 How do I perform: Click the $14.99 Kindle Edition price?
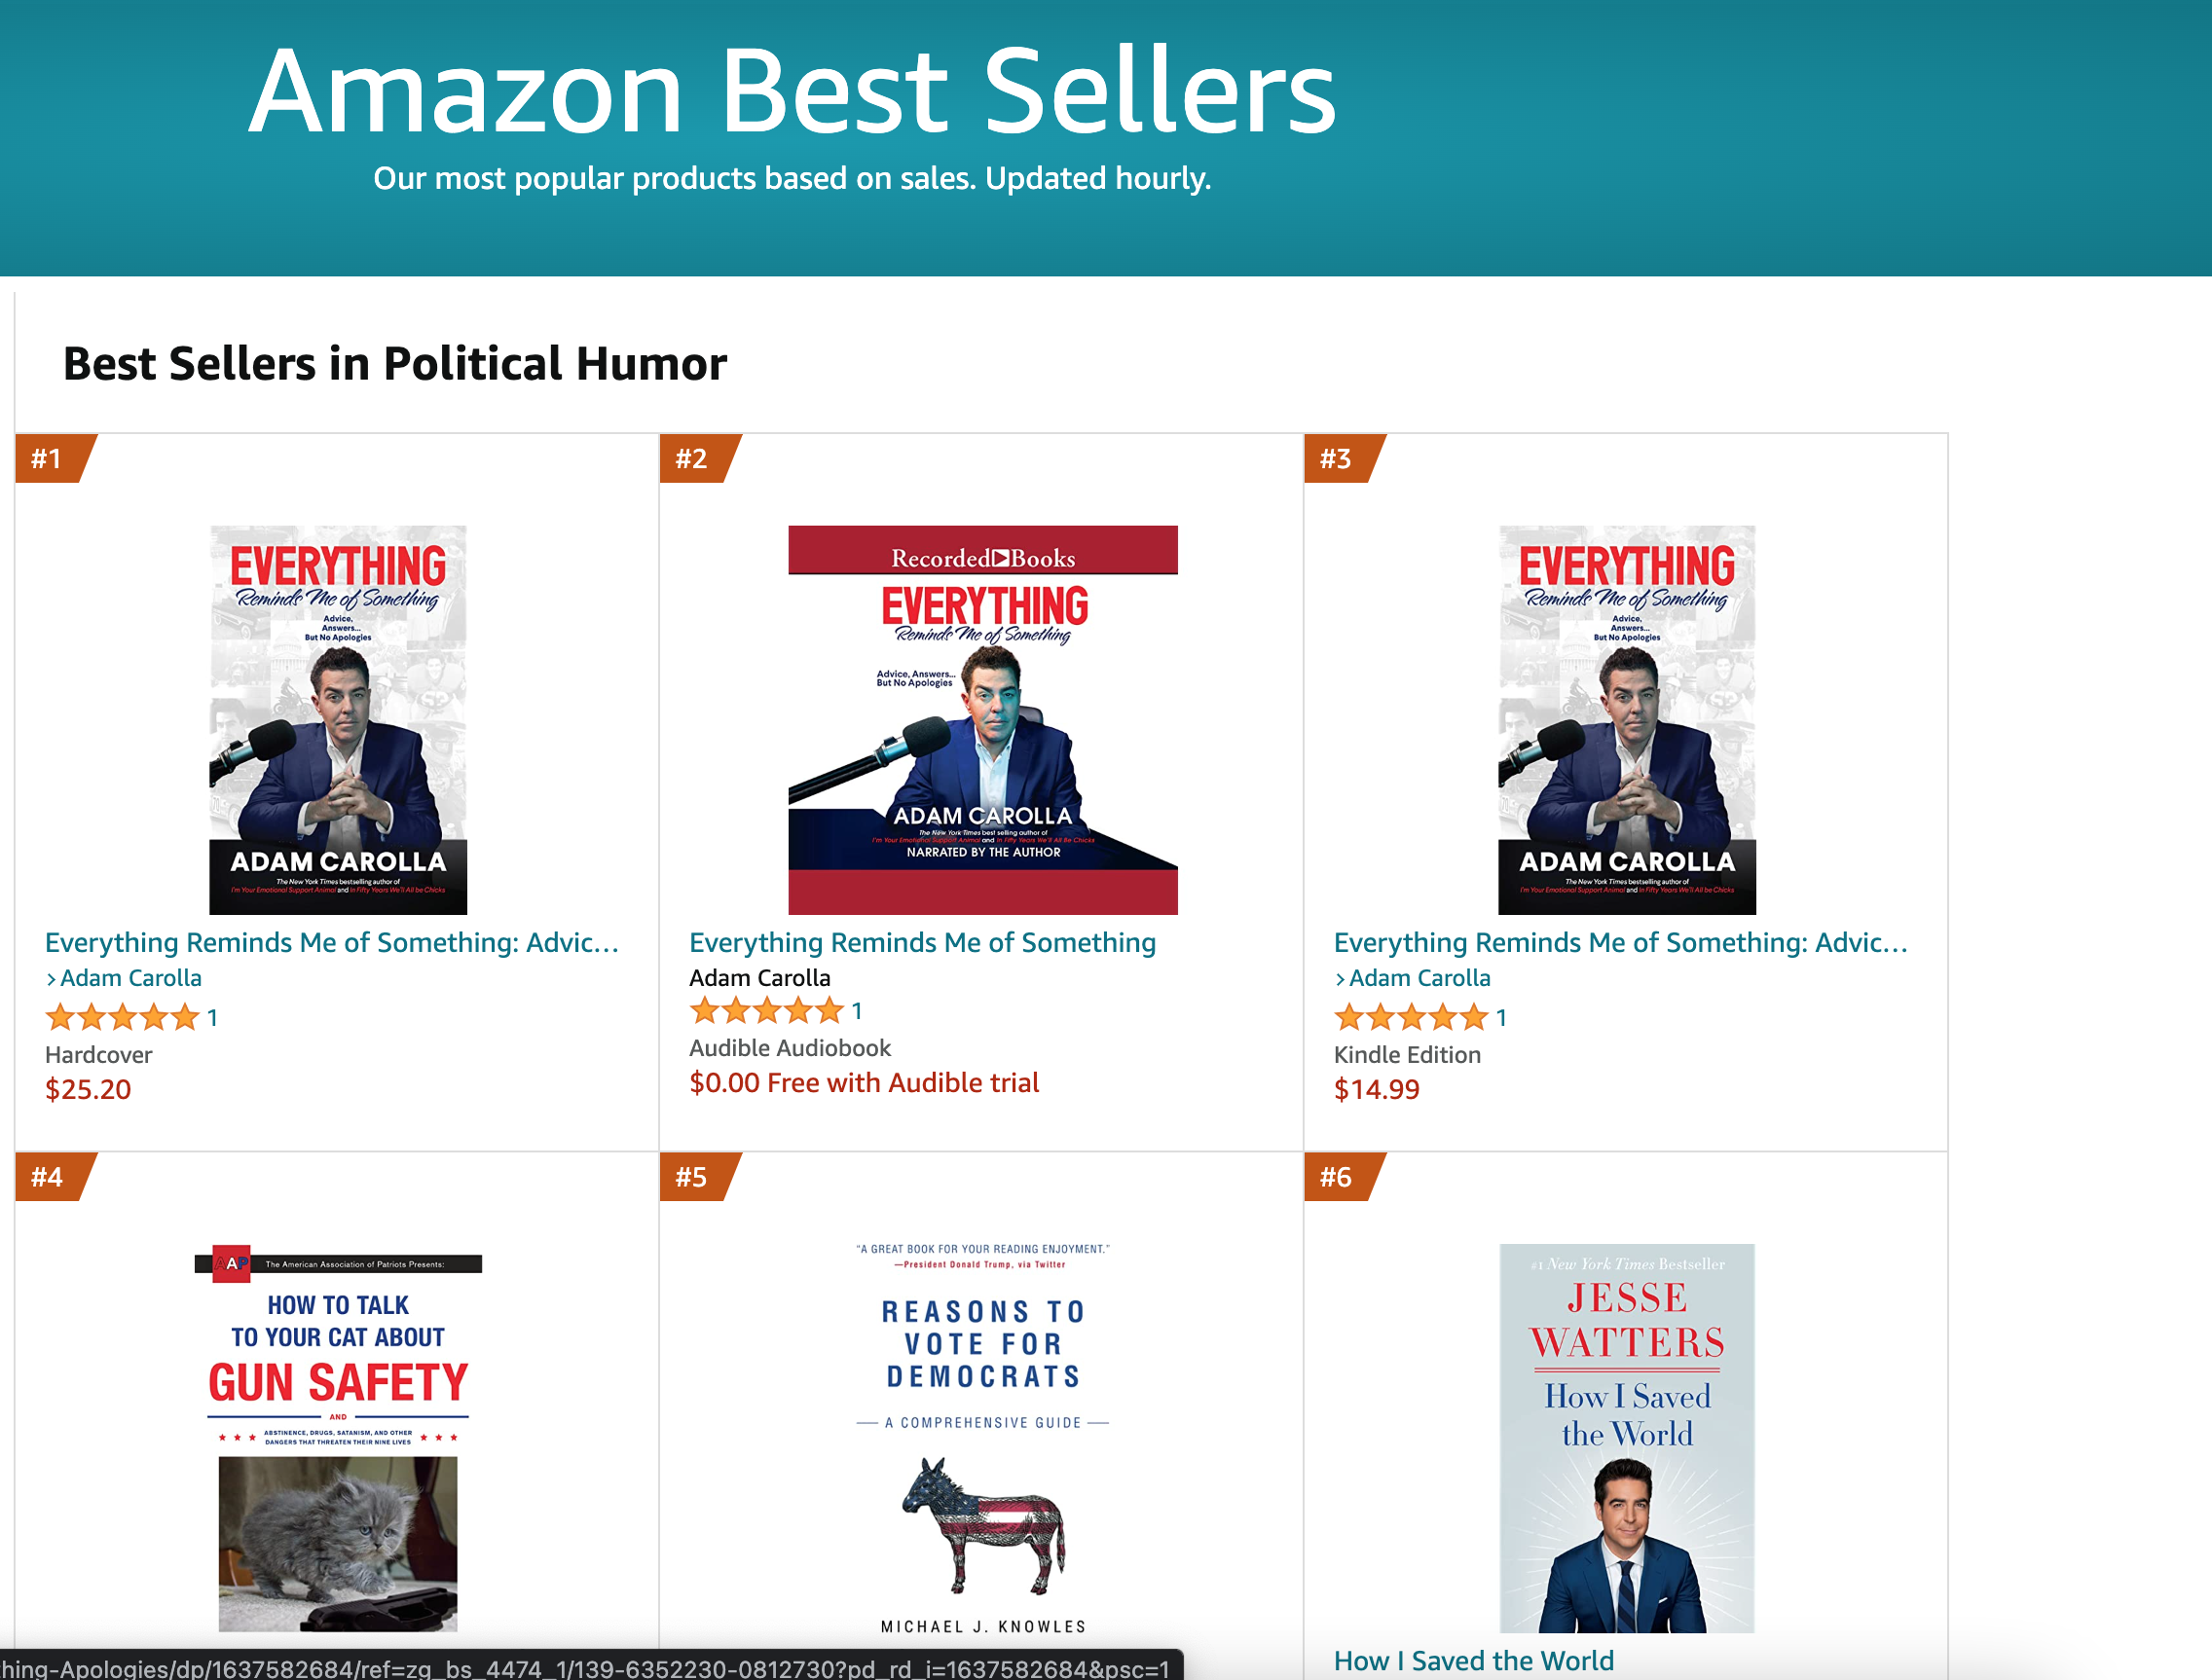[x=1376, y=1089]
